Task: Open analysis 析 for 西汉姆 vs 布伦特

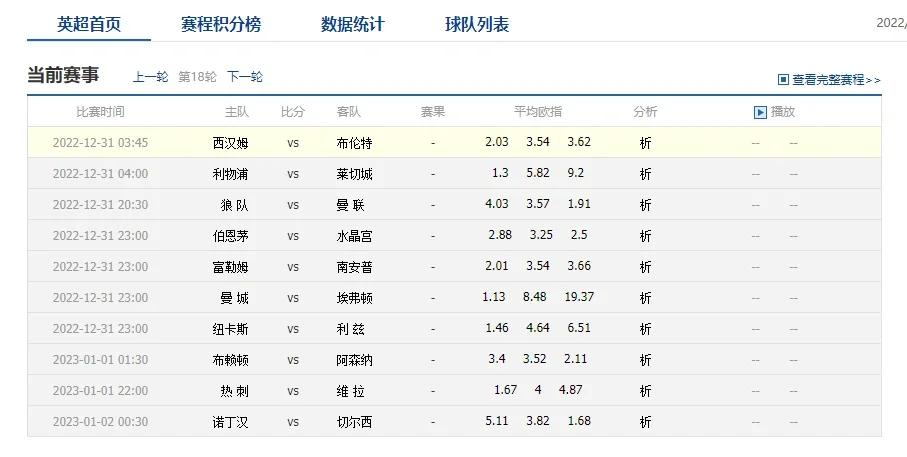Action: [x=646, y=143]
